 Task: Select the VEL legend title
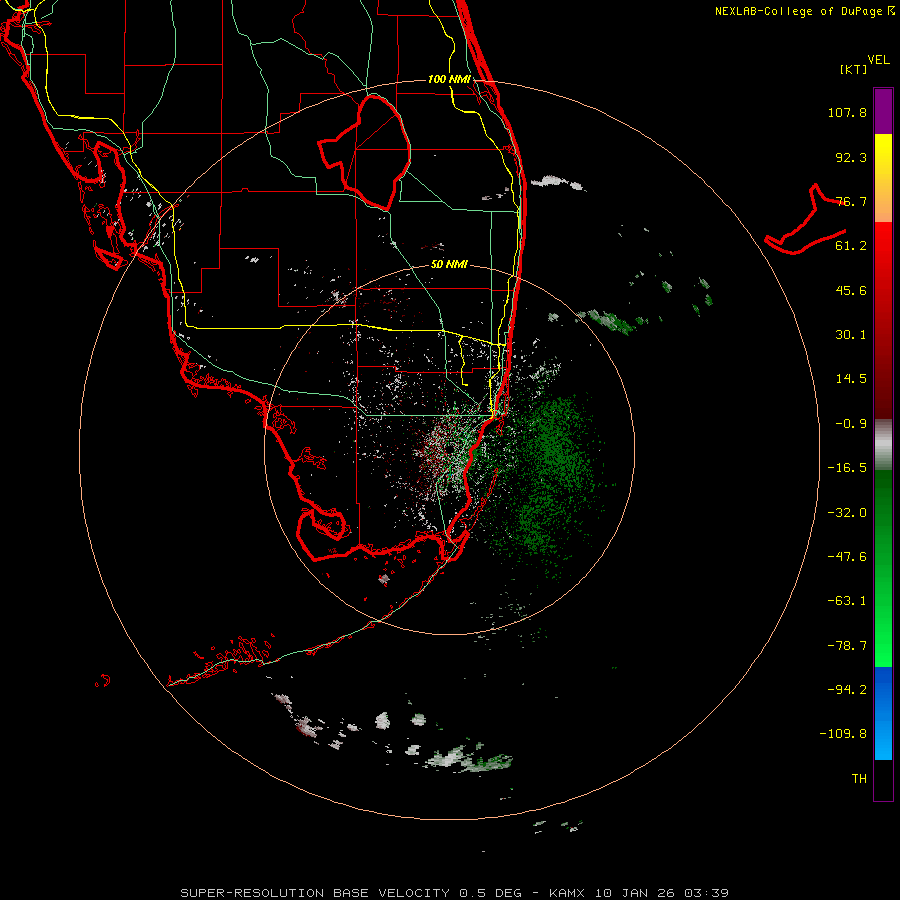point(878,60)
